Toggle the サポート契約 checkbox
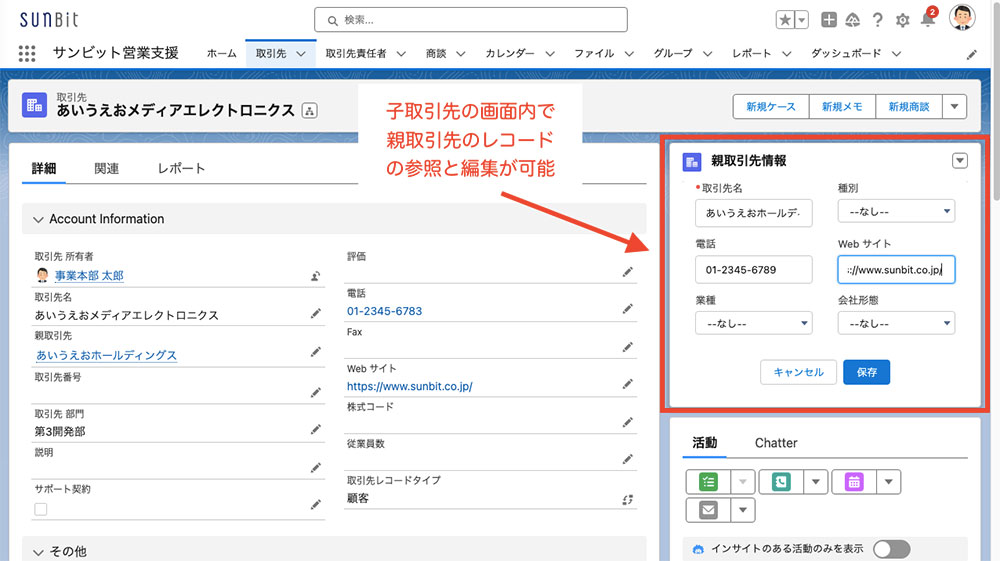The image size is (1000, 561). 41,509
